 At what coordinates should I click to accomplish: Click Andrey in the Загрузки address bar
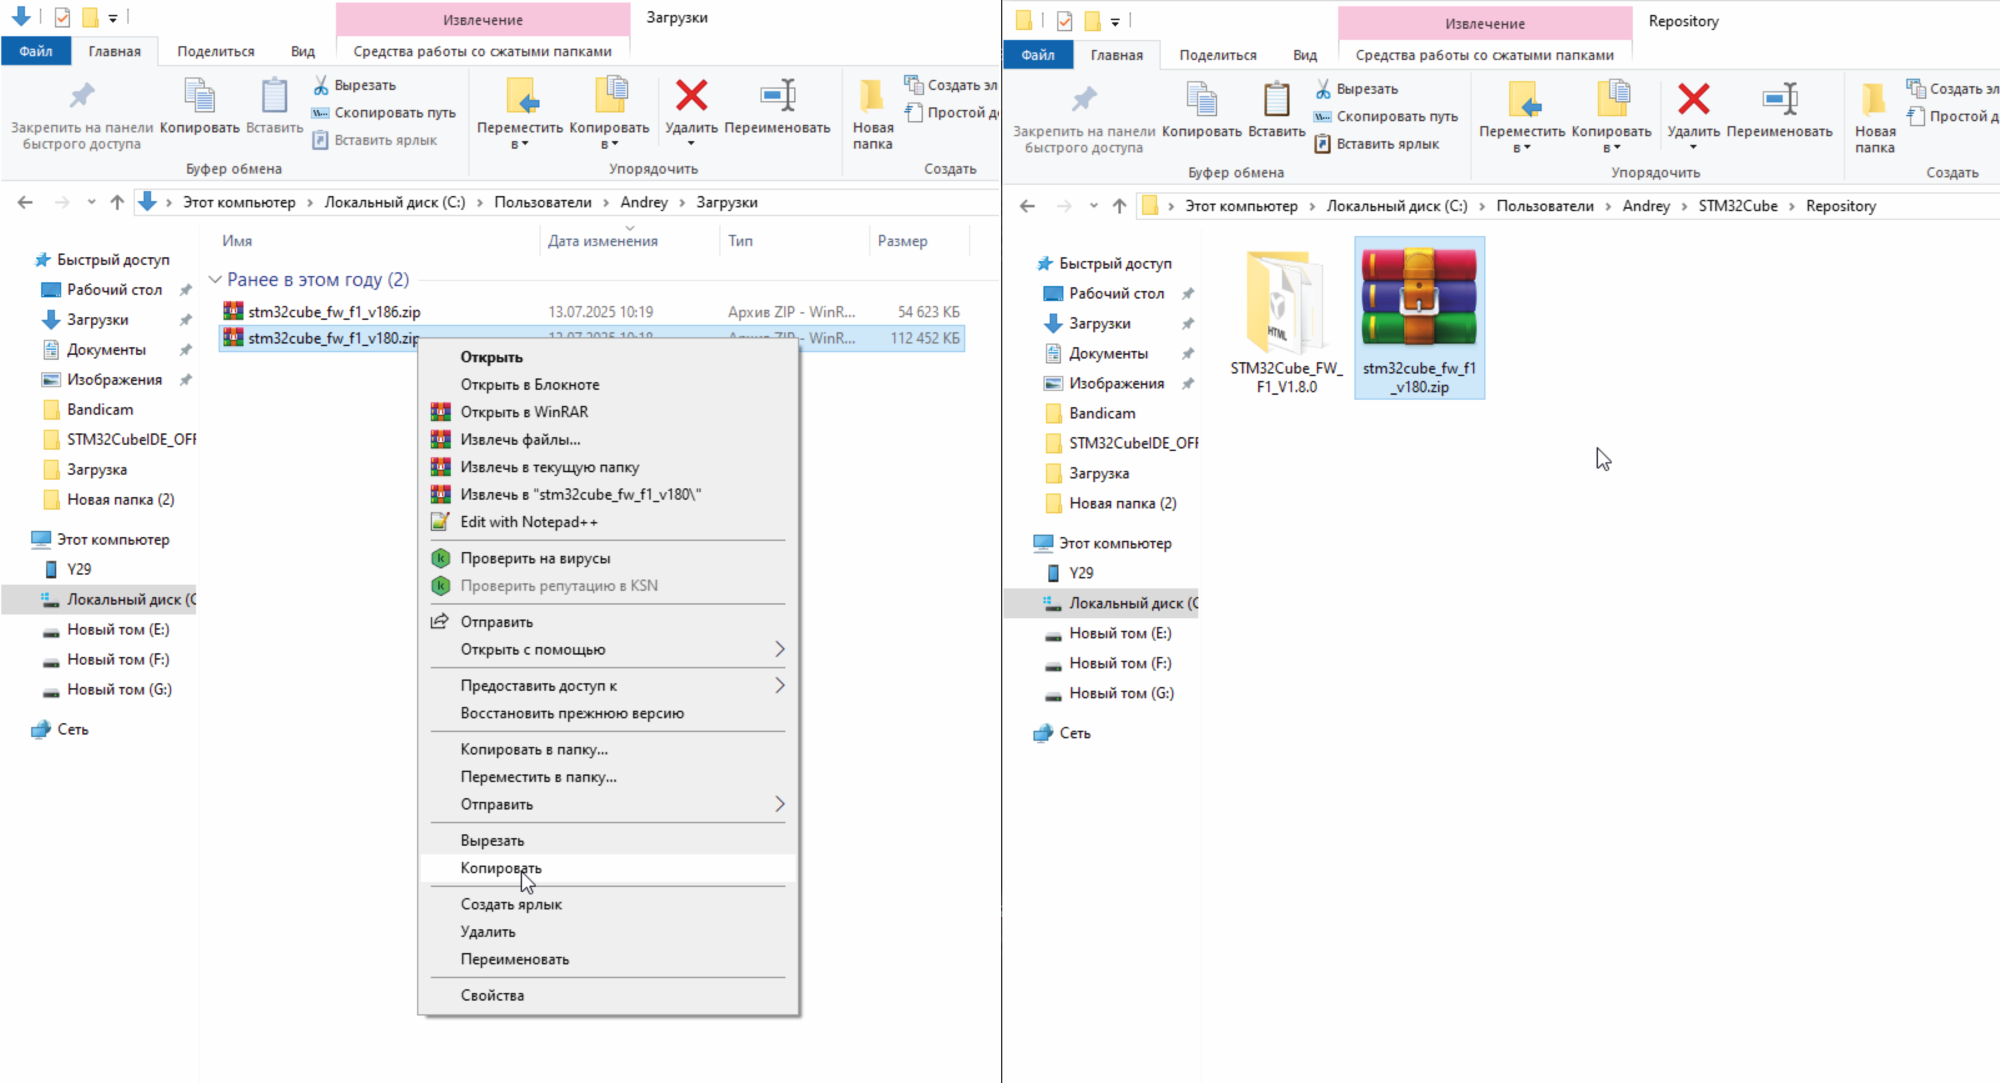point(644,202)
